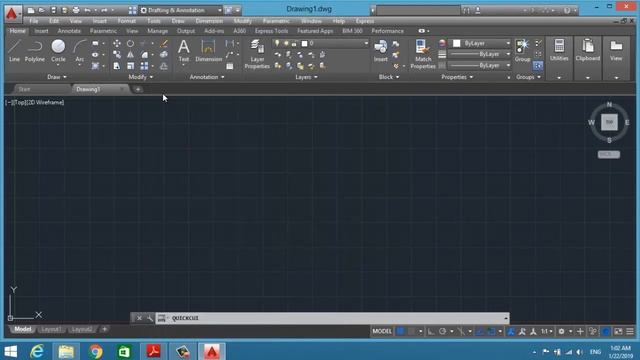Select the Arc tool

pyautogui.click(x=80, y=51)
